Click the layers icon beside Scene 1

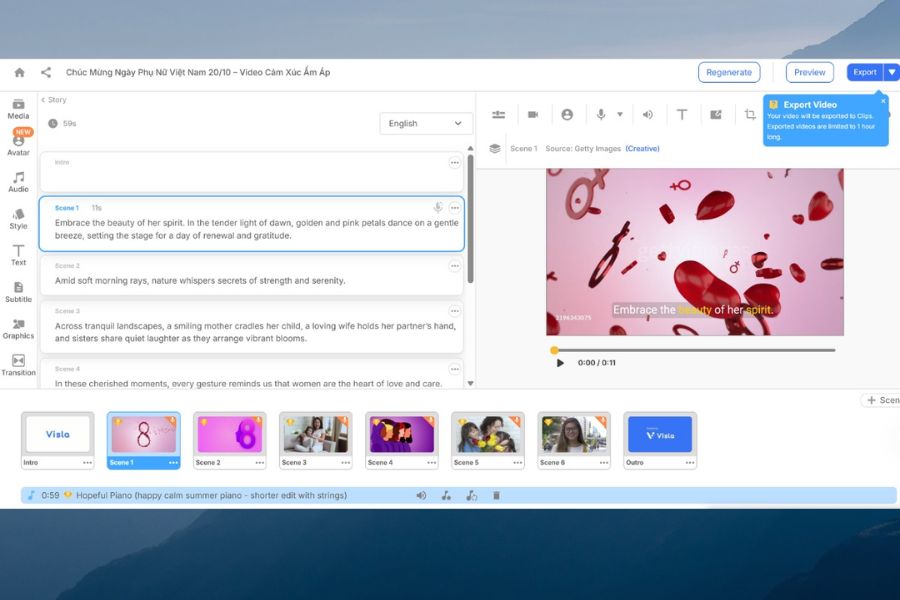[494, 148]
